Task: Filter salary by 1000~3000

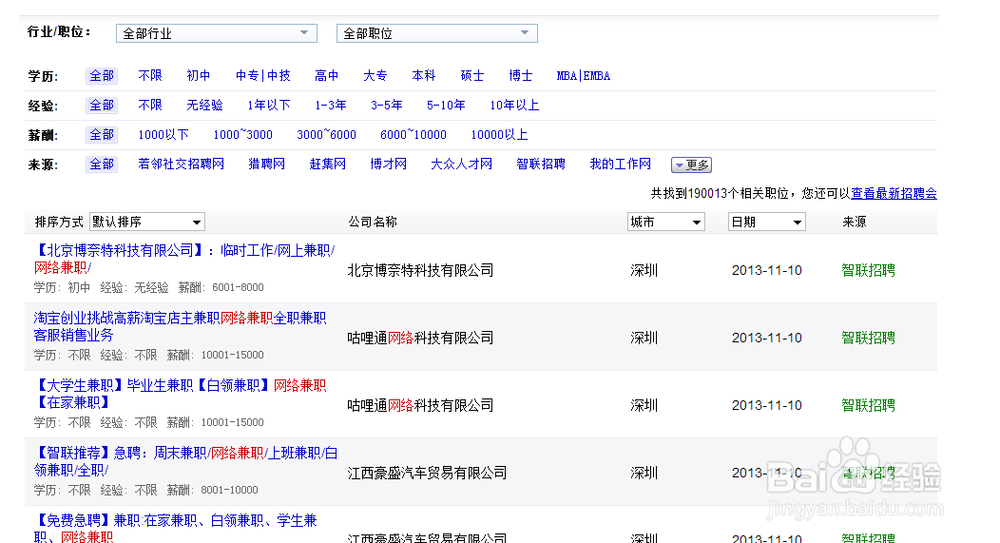Action: [243, 135]
